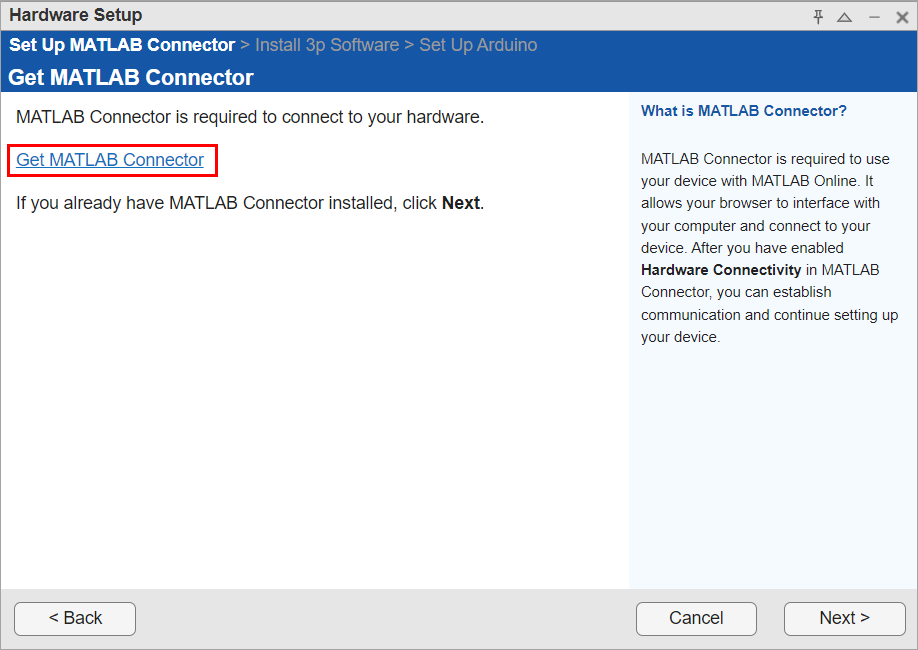918x650 pixels.
Task: Select the Set Up Arduino breadcrumb step
Action: point(478,45)
